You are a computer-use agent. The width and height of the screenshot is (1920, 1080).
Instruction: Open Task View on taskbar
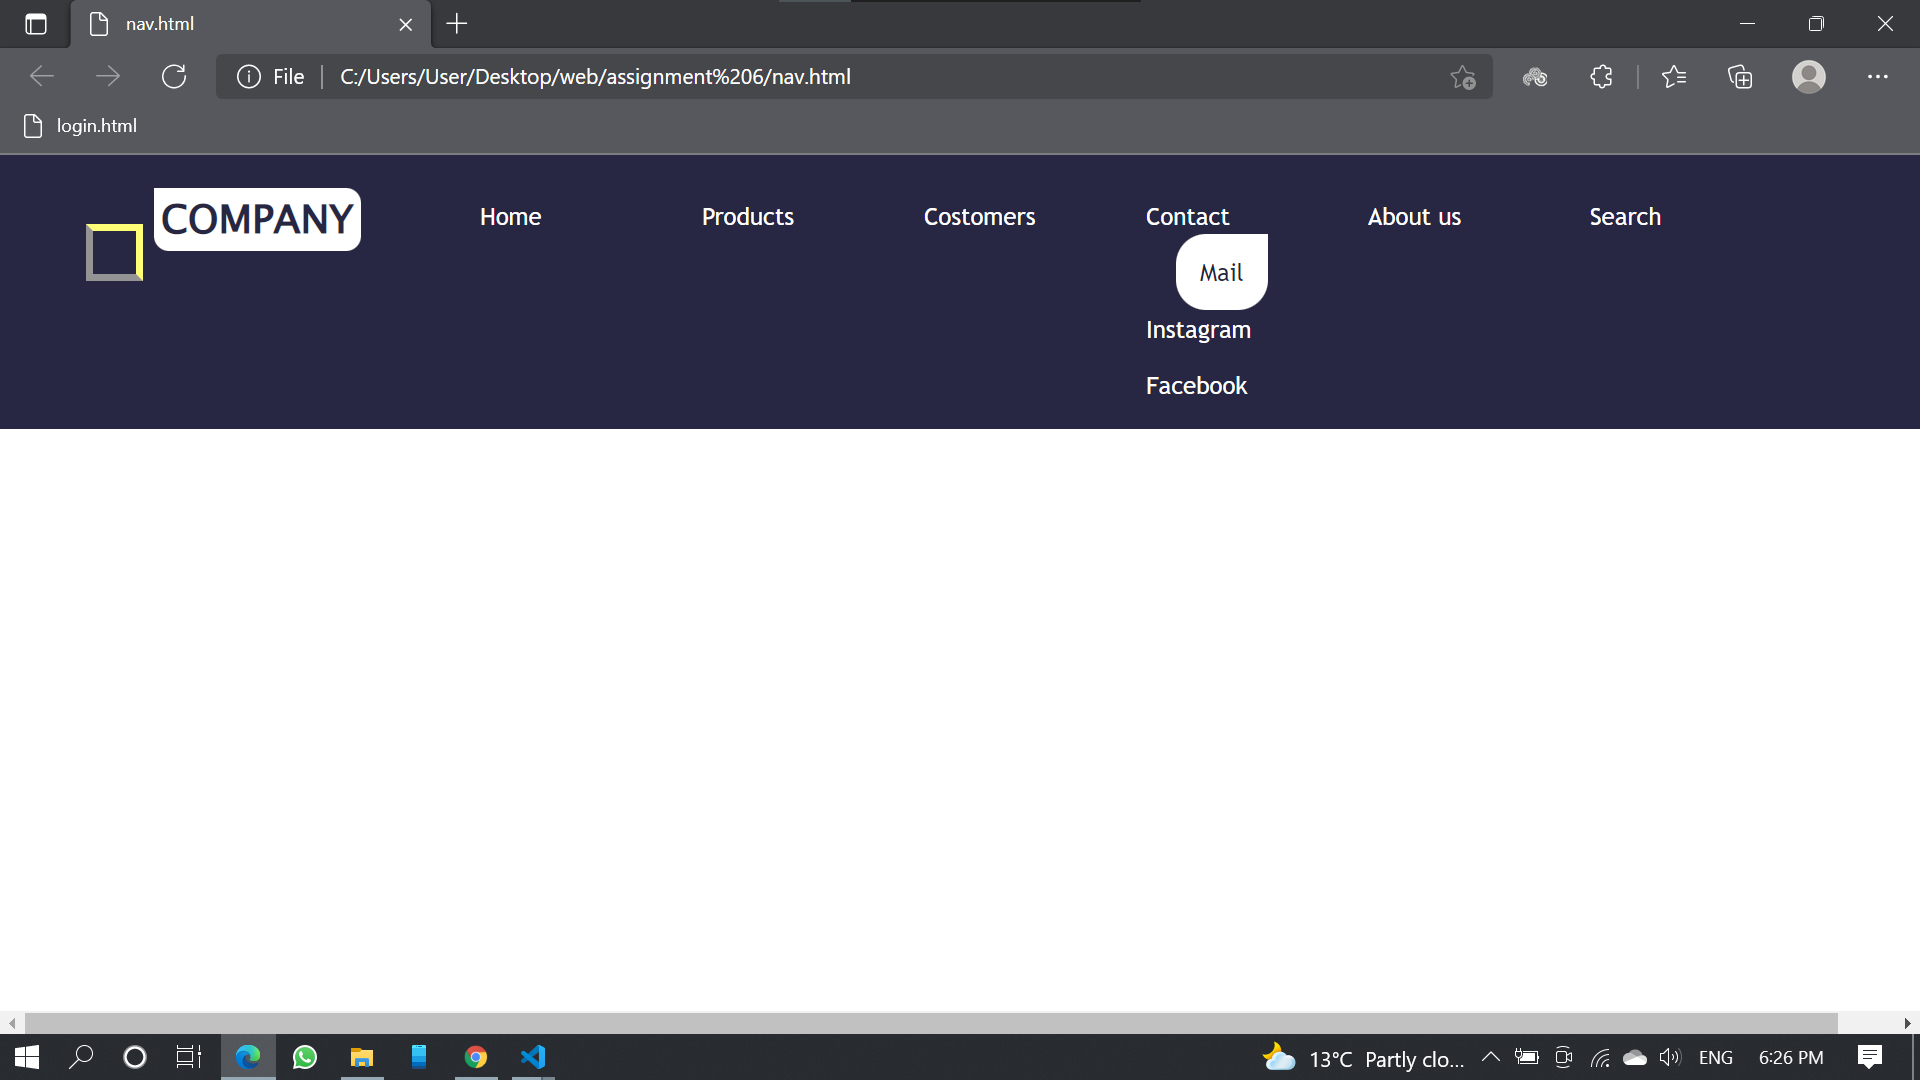pyautogui.click(x=189, y=1057)
